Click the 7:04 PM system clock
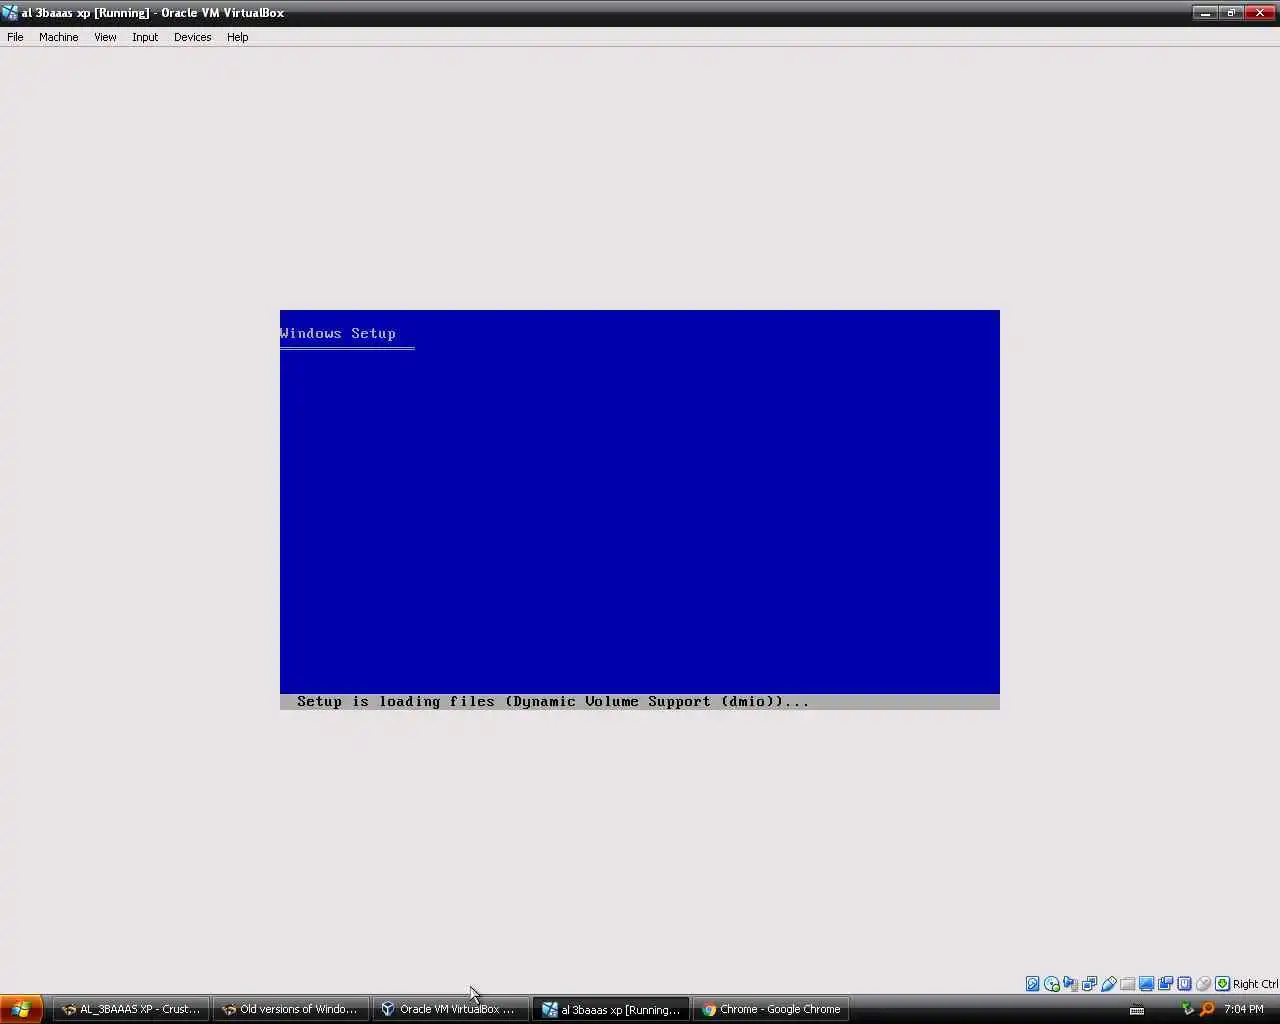Image resolution: width=1280 pixels, height=1024 pixels. pos(1243,1009)
